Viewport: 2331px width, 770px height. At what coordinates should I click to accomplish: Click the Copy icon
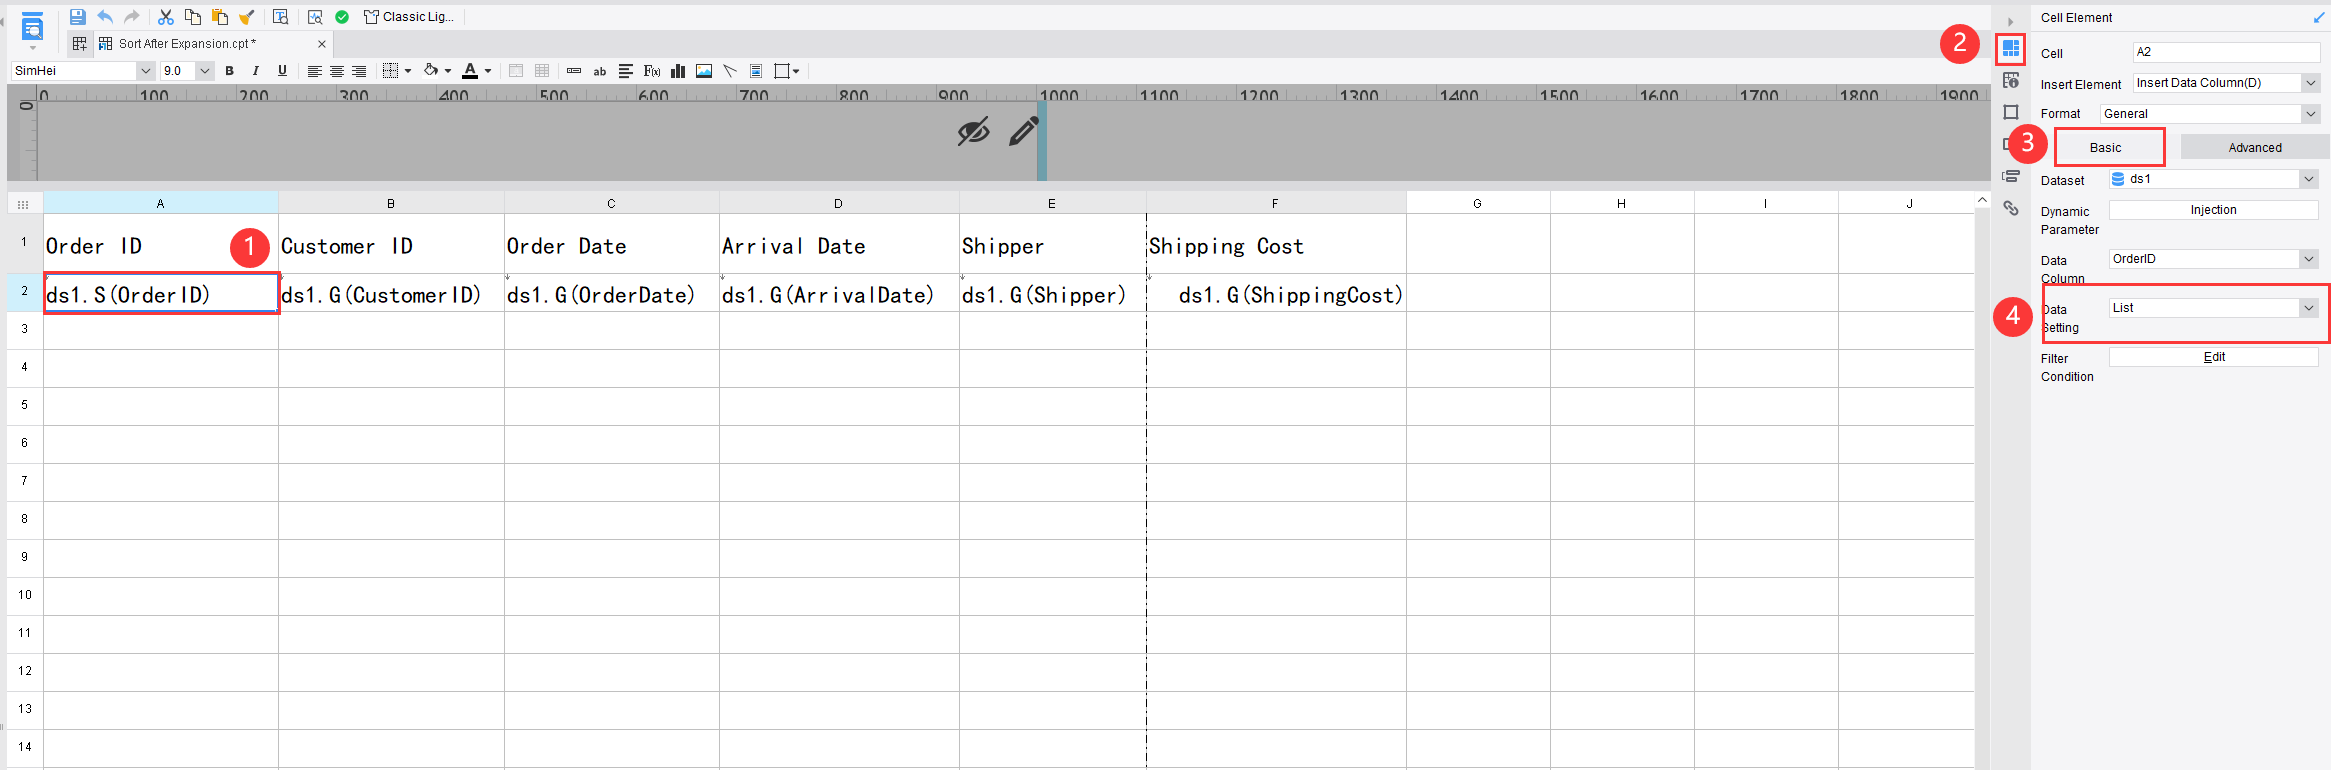coord(193,17)
